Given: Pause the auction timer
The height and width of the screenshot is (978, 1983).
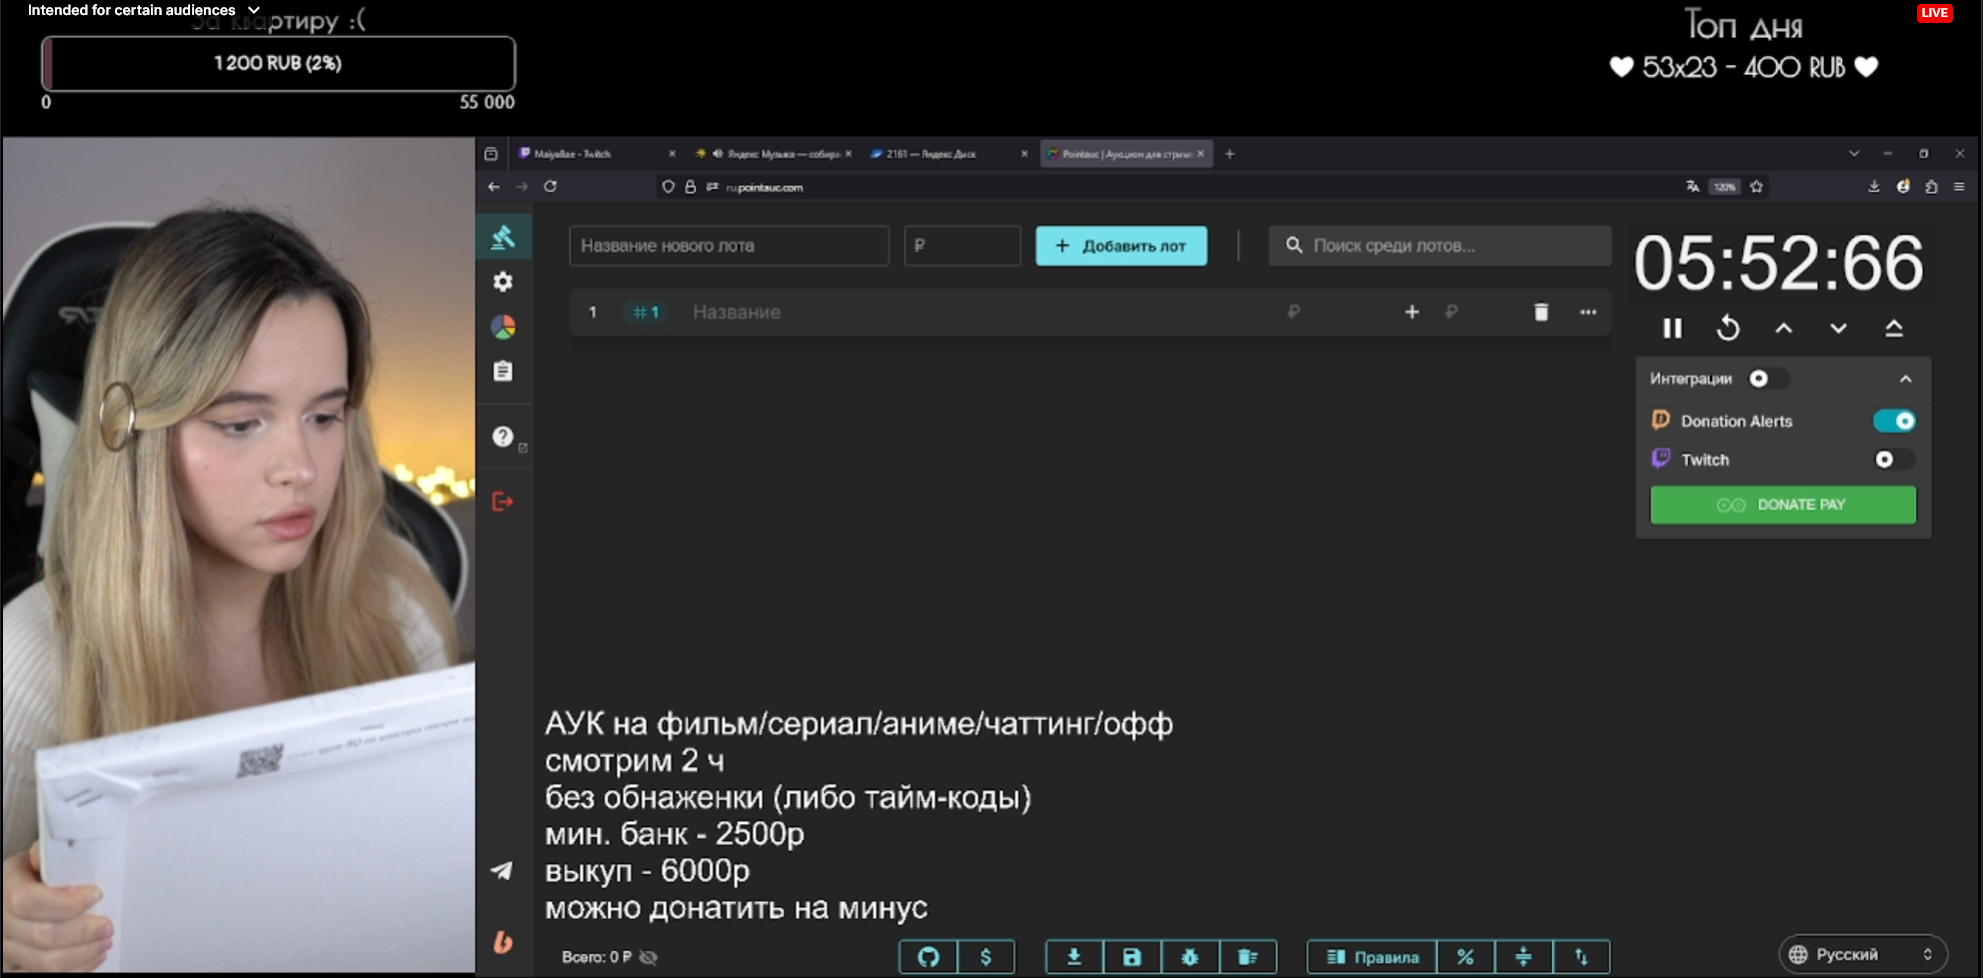Looking at the screenshot, I should click(1672, 328).
